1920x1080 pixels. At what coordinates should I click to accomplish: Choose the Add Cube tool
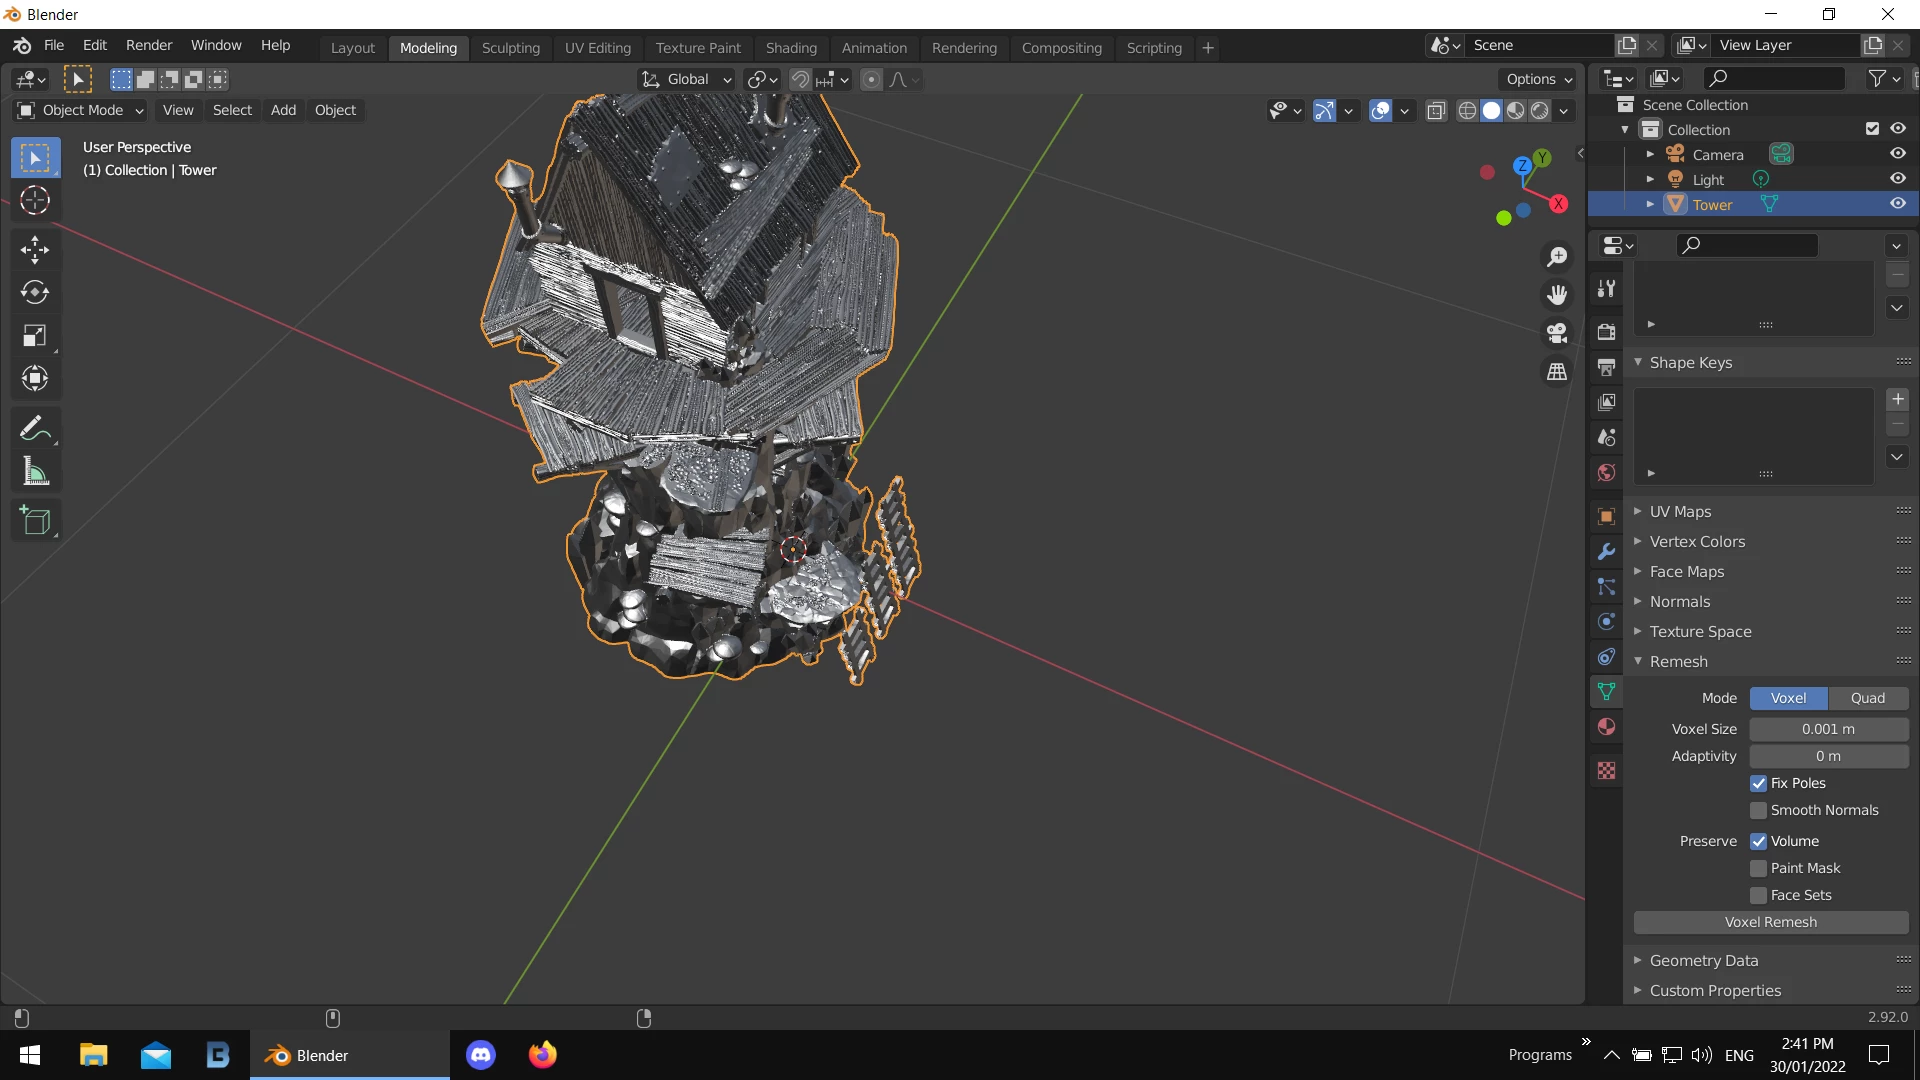[35, 521]
